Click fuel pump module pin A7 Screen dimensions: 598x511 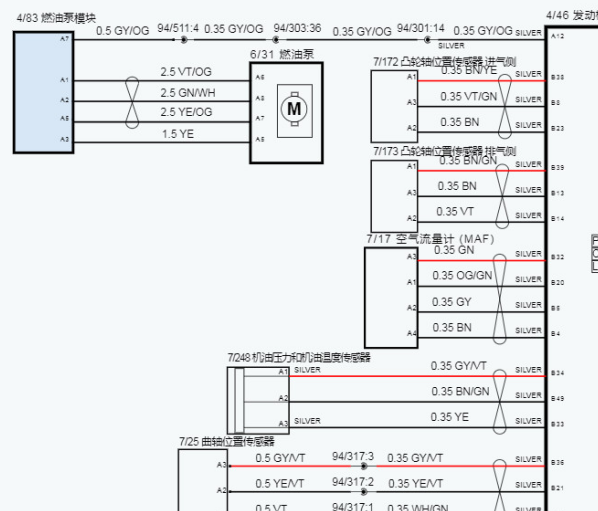tap(64, 39)
